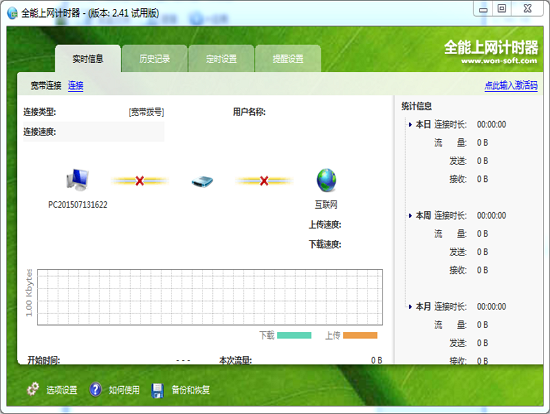The height and width of the screenshot is (414, 550).
Task: Click the red X between computer and modem
Action: coord(140,181)
